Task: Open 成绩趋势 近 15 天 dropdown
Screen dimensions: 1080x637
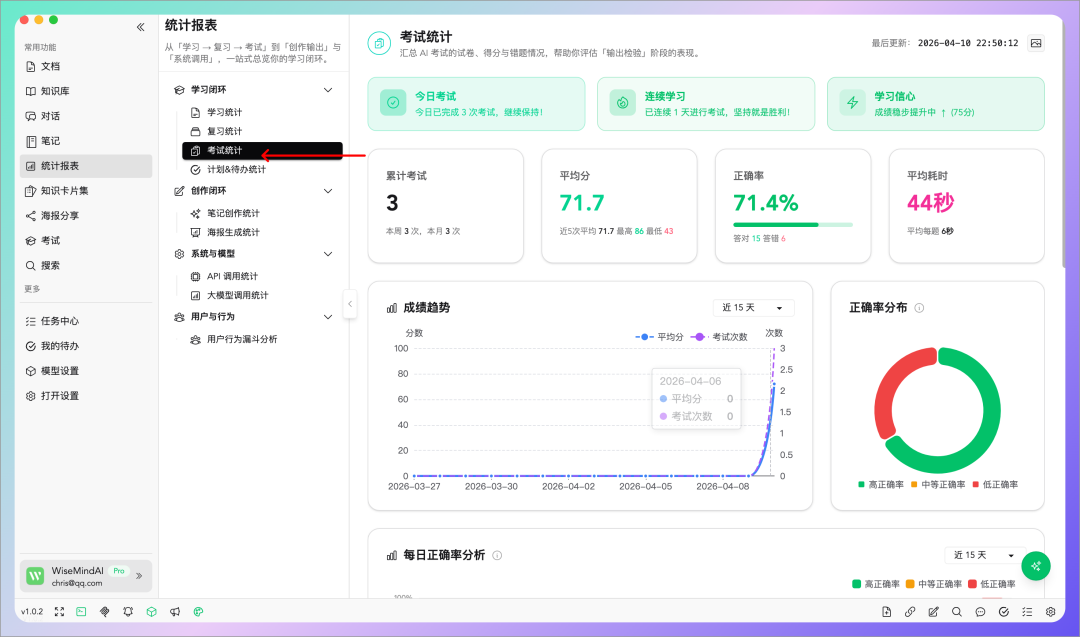Action: point(754,308)
